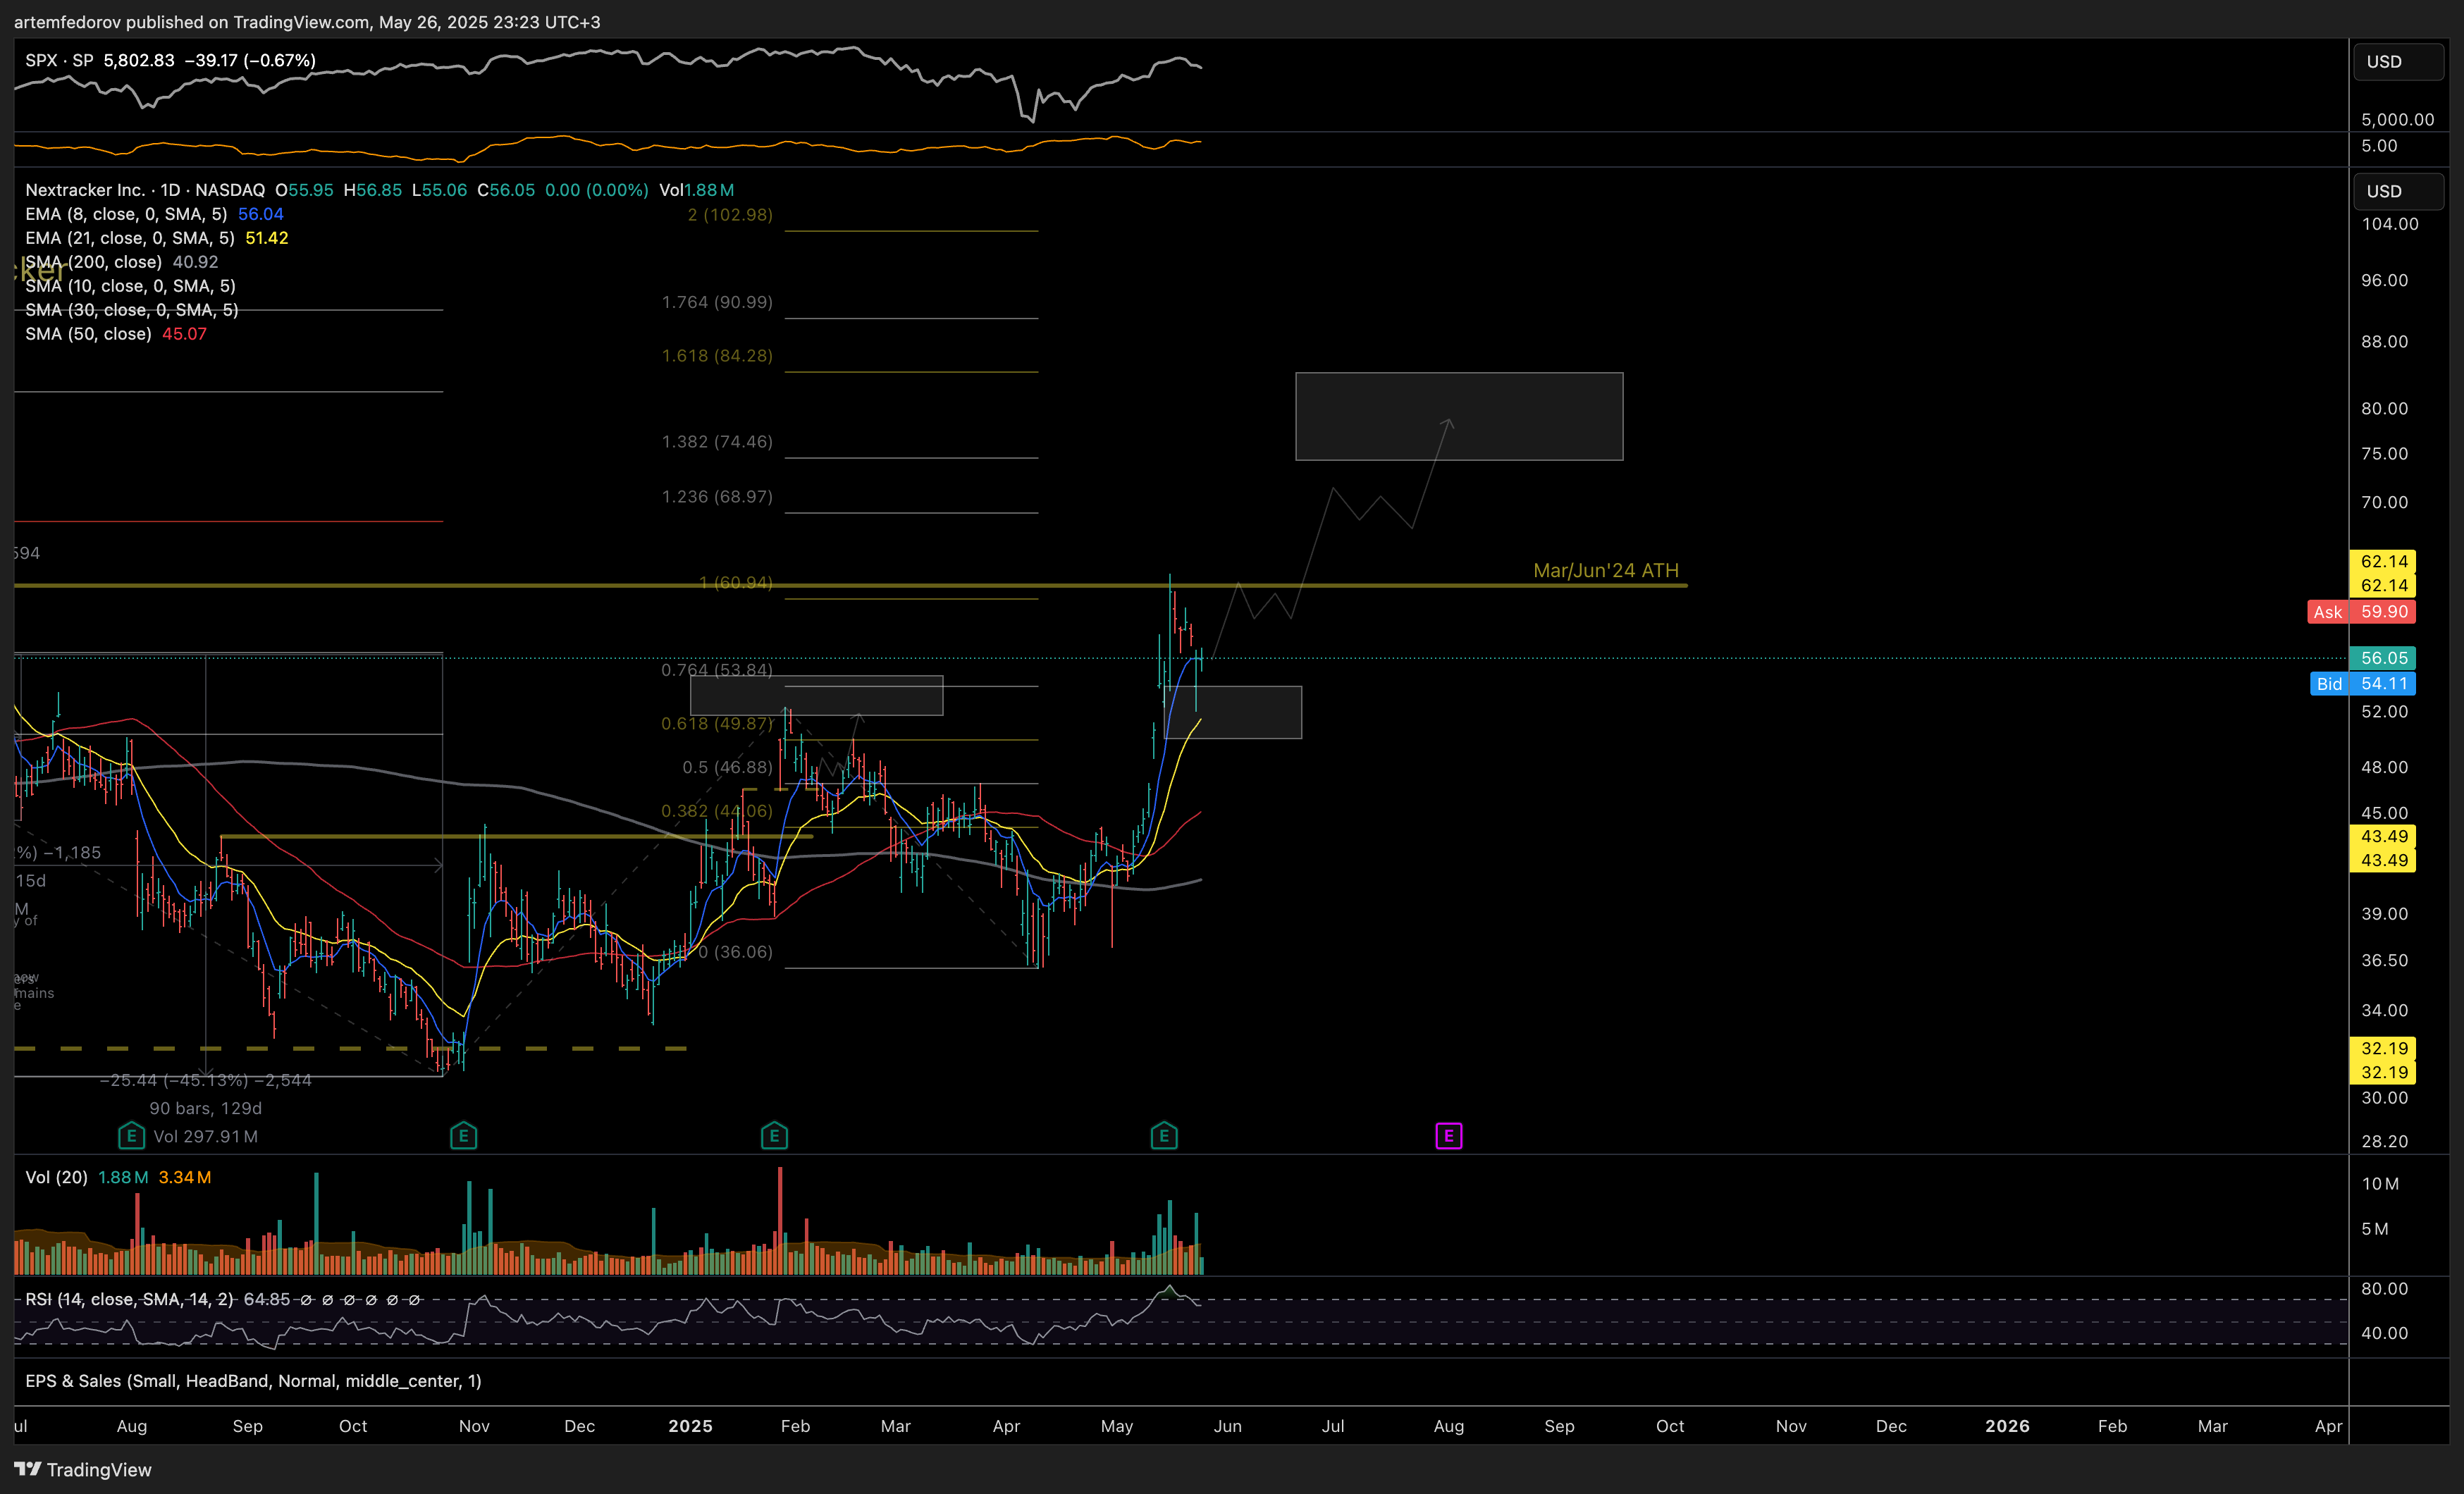Click 10 M on the volume scale
2464x1494 pixels.
click(x=2380, y=1184)
